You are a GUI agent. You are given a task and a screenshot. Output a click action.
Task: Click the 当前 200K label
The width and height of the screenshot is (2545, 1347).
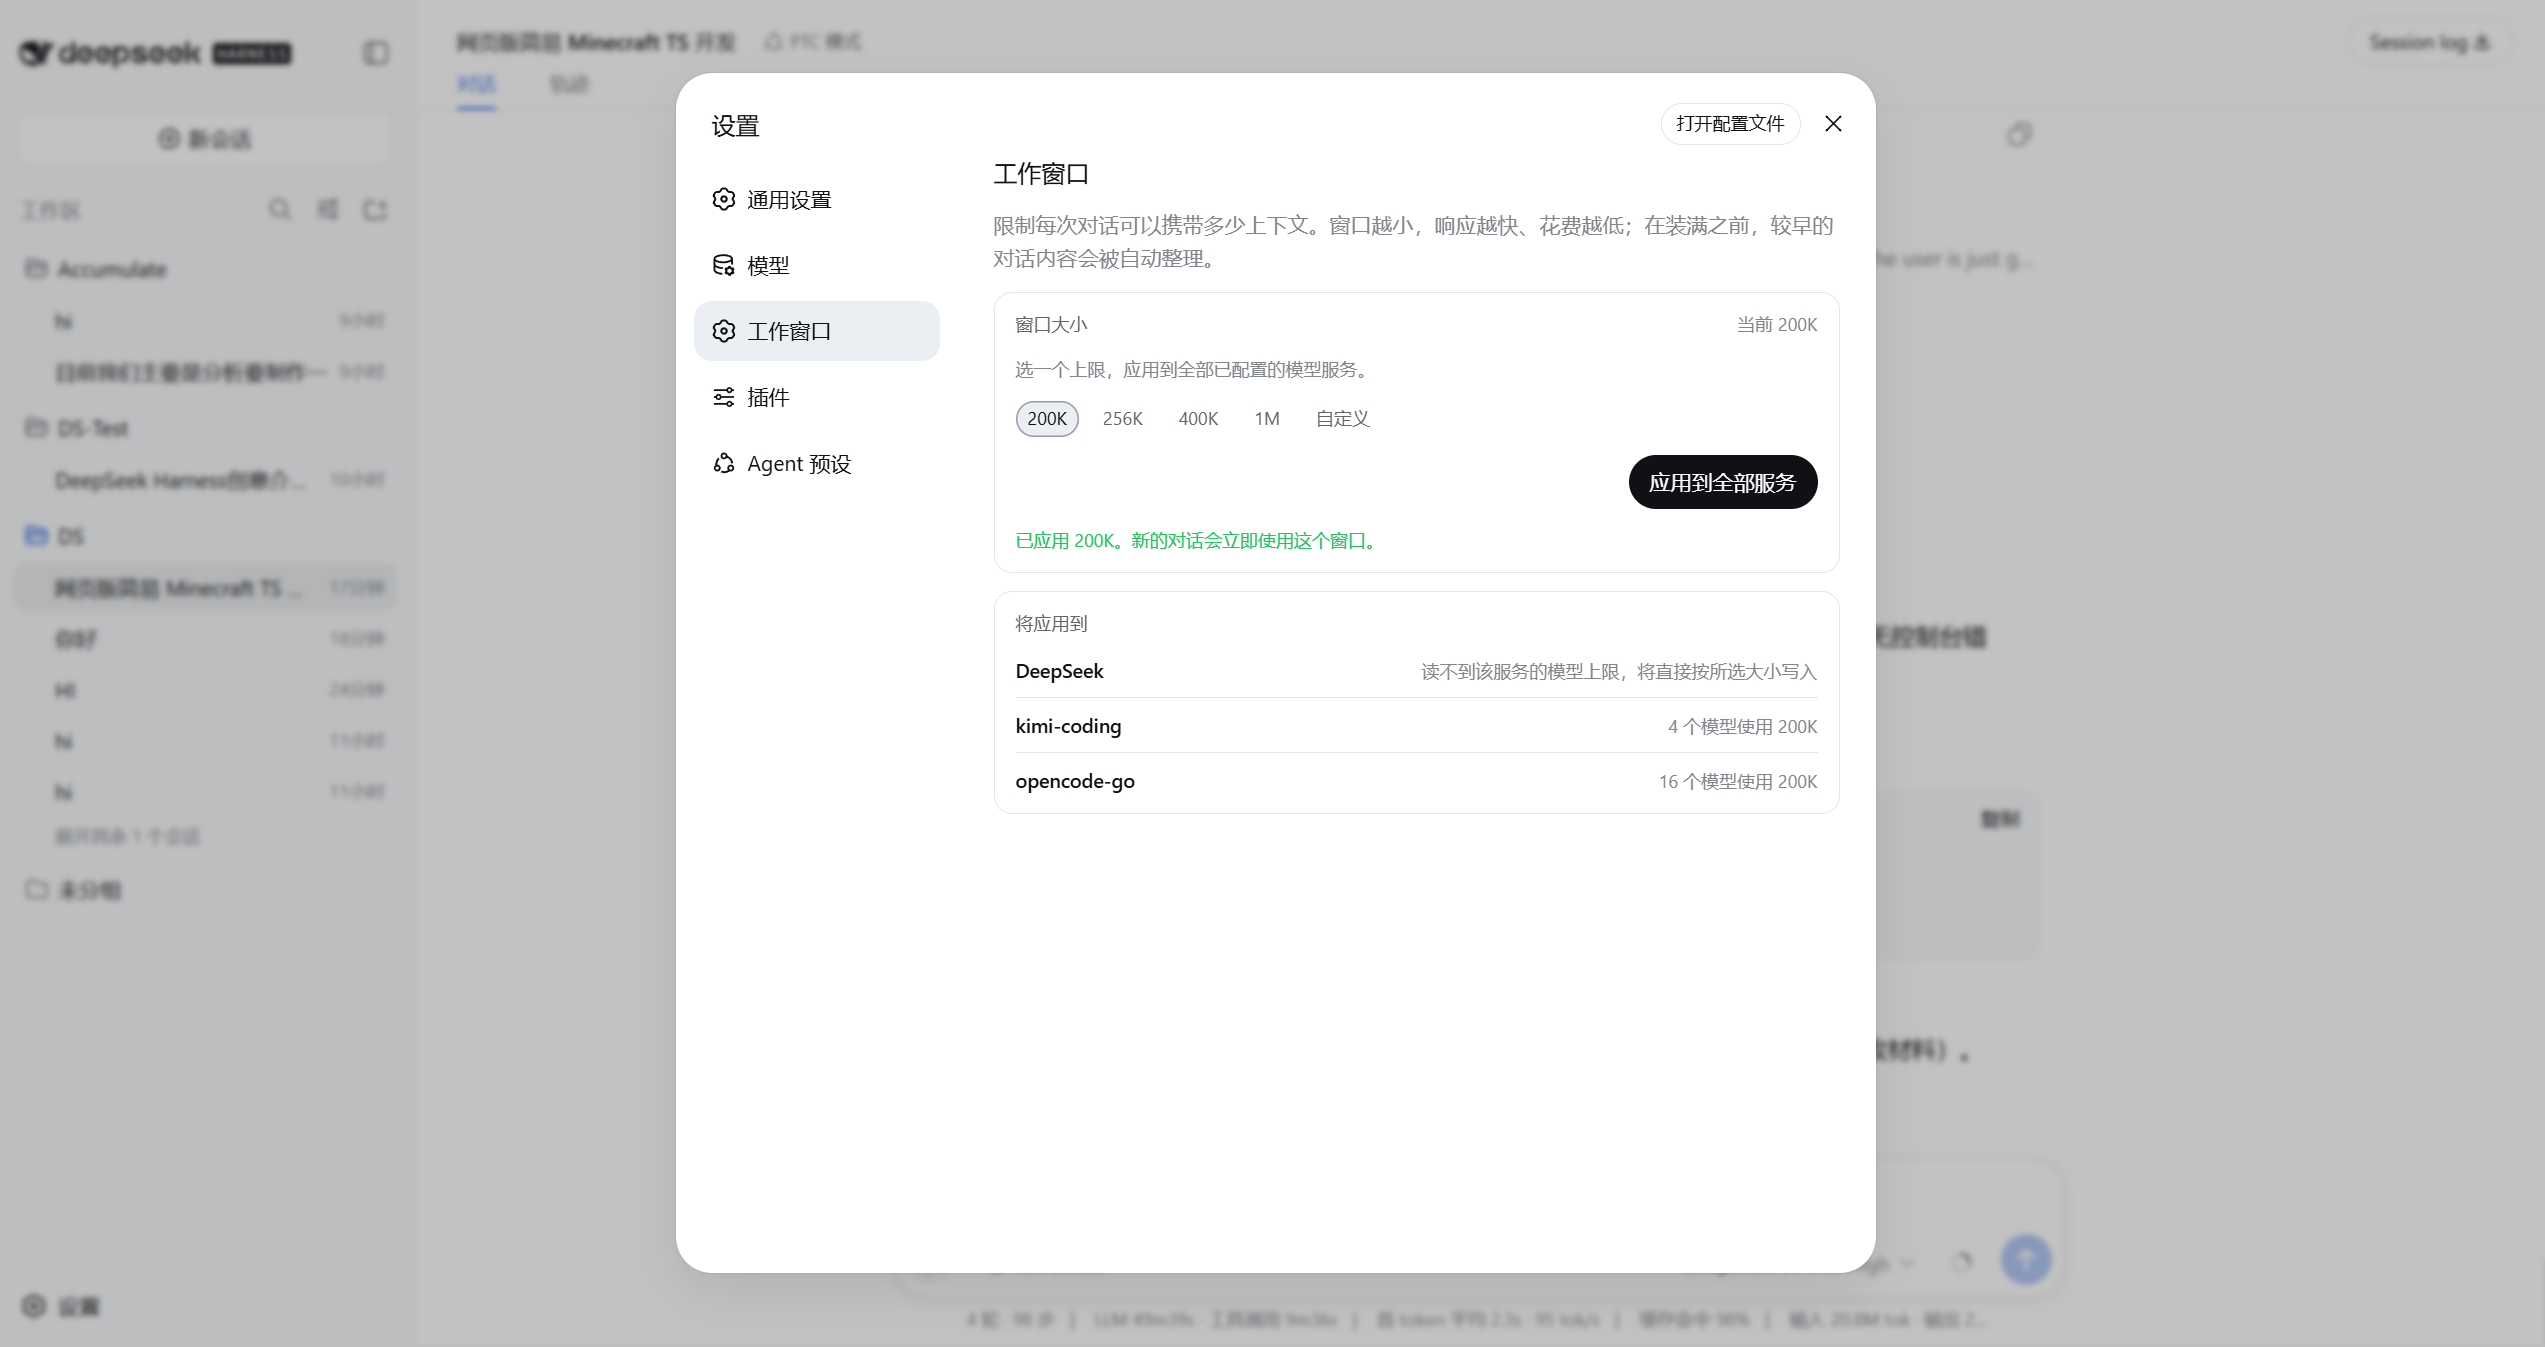click(x=1777, y=324)
